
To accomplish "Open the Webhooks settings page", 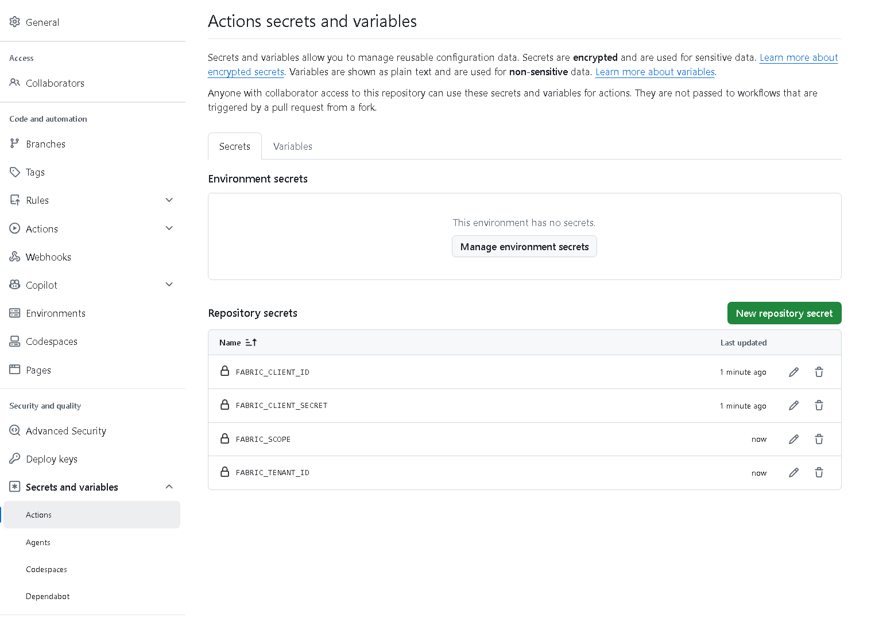I will point(49,257).
